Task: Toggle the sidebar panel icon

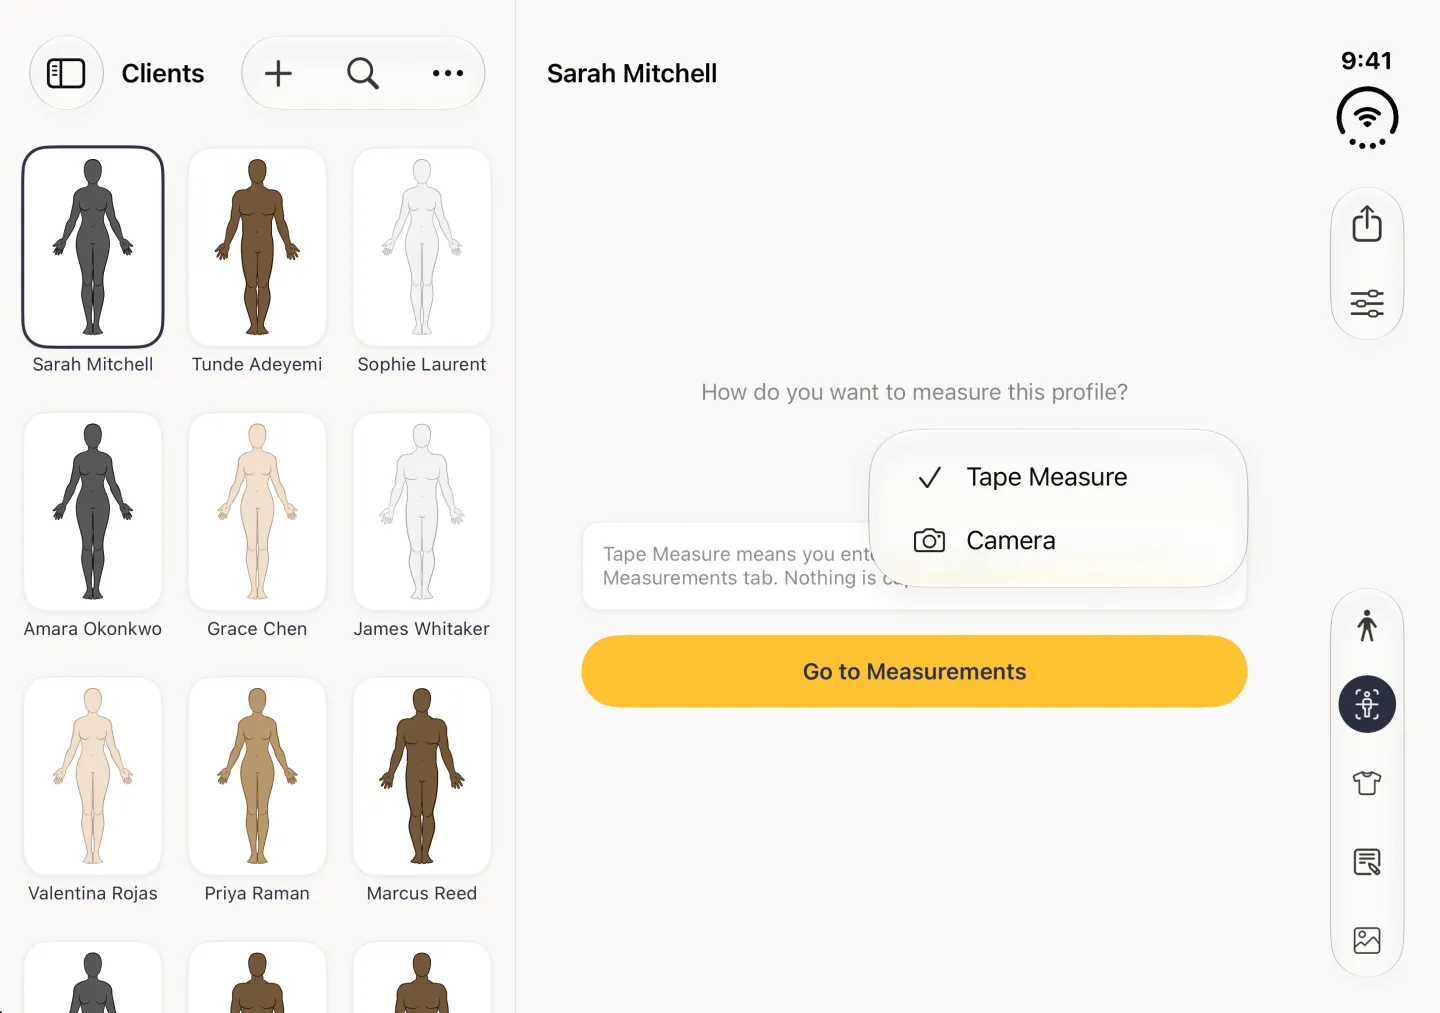Action: [66, 73]
